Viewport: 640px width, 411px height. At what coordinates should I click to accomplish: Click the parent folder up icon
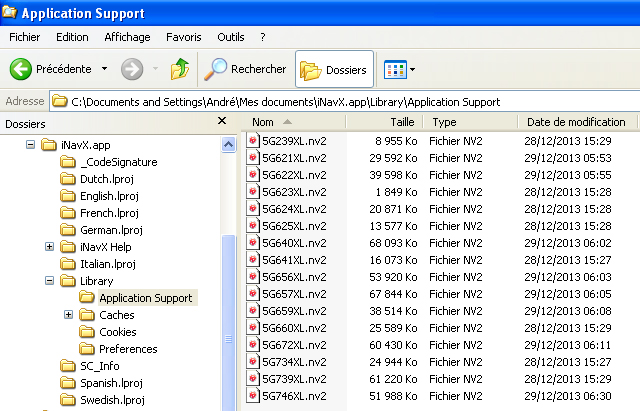(x=180, y=69)
